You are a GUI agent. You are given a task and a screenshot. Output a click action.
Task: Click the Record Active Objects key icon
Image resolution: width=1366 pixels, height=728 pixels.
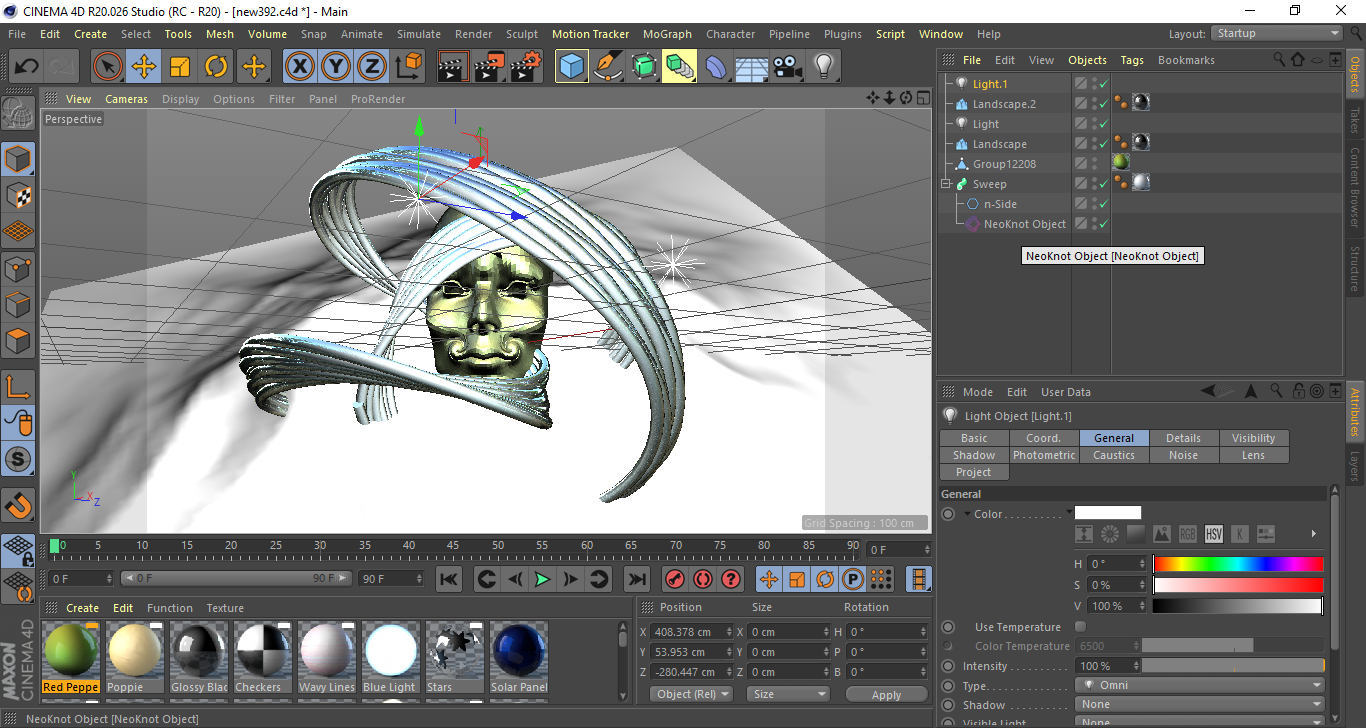coord(675,579)
